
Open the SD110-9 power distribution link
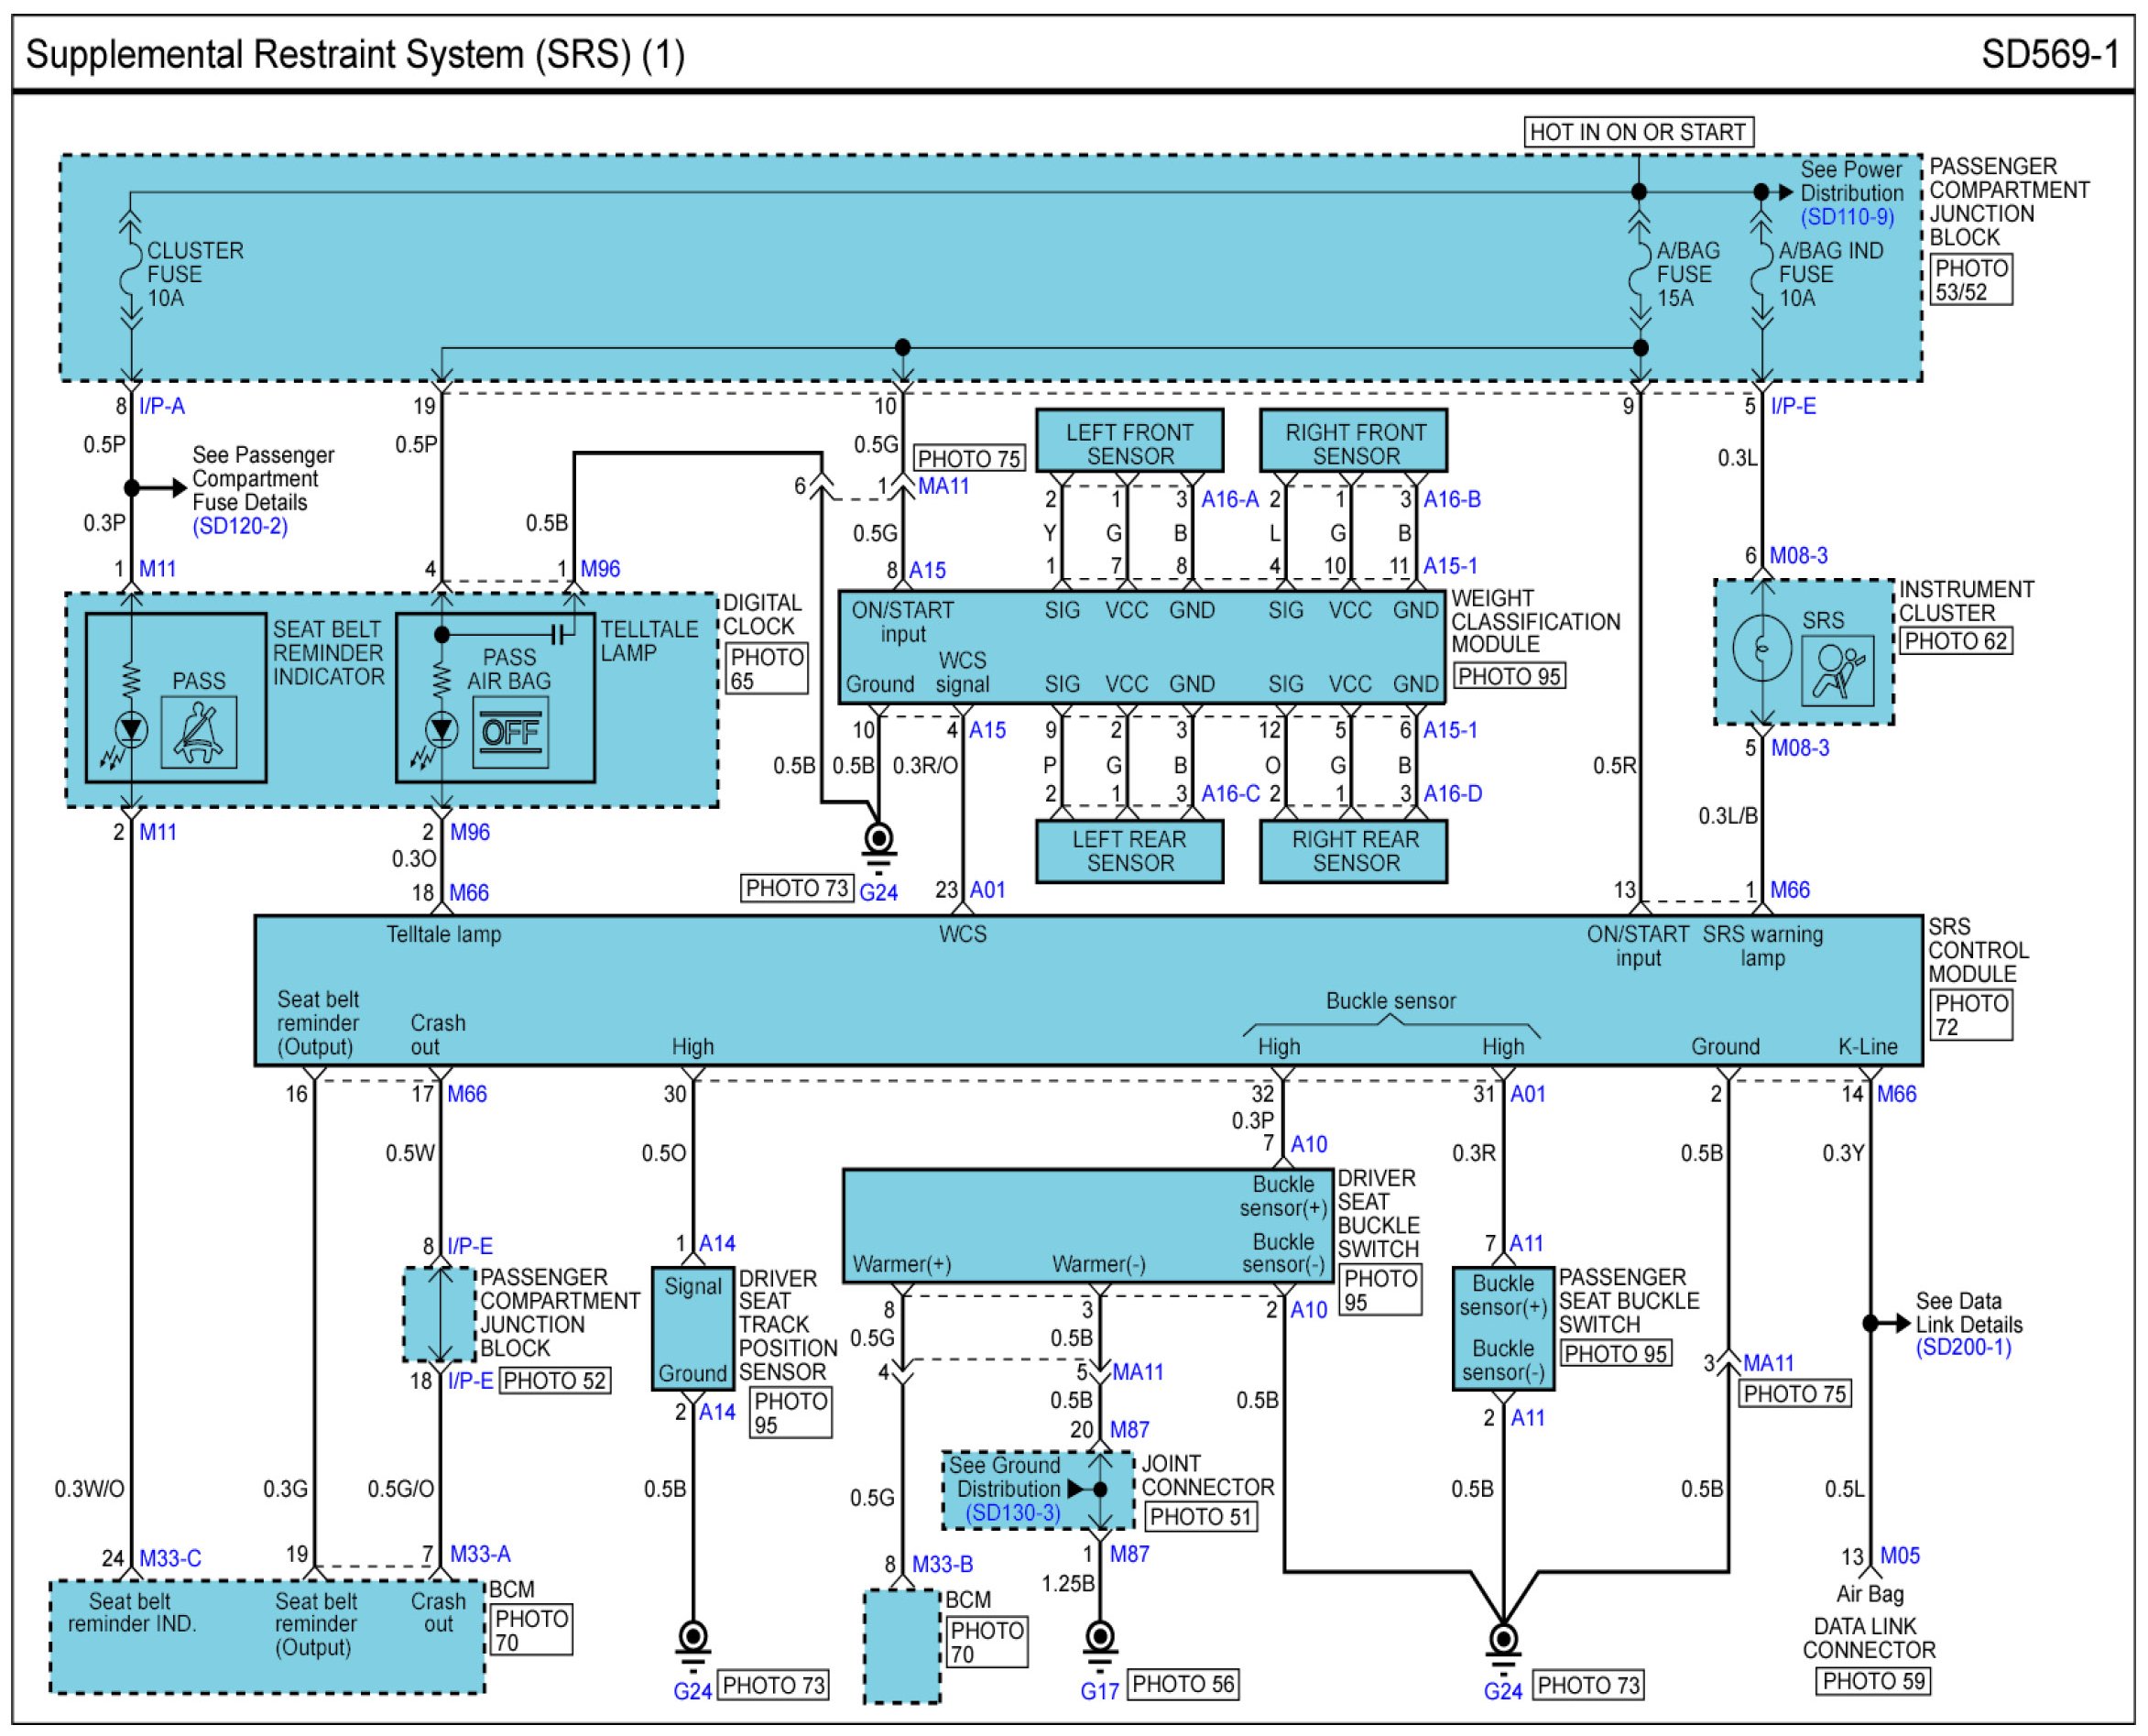tap(1847, 217)
